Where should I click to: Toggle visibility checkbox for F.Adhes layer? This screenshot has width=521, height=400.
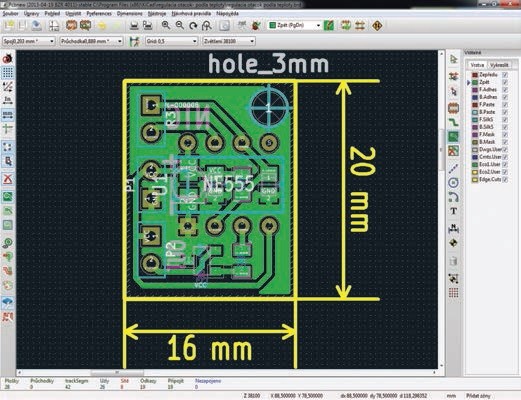pyautogui.click(x=505, y=90)
